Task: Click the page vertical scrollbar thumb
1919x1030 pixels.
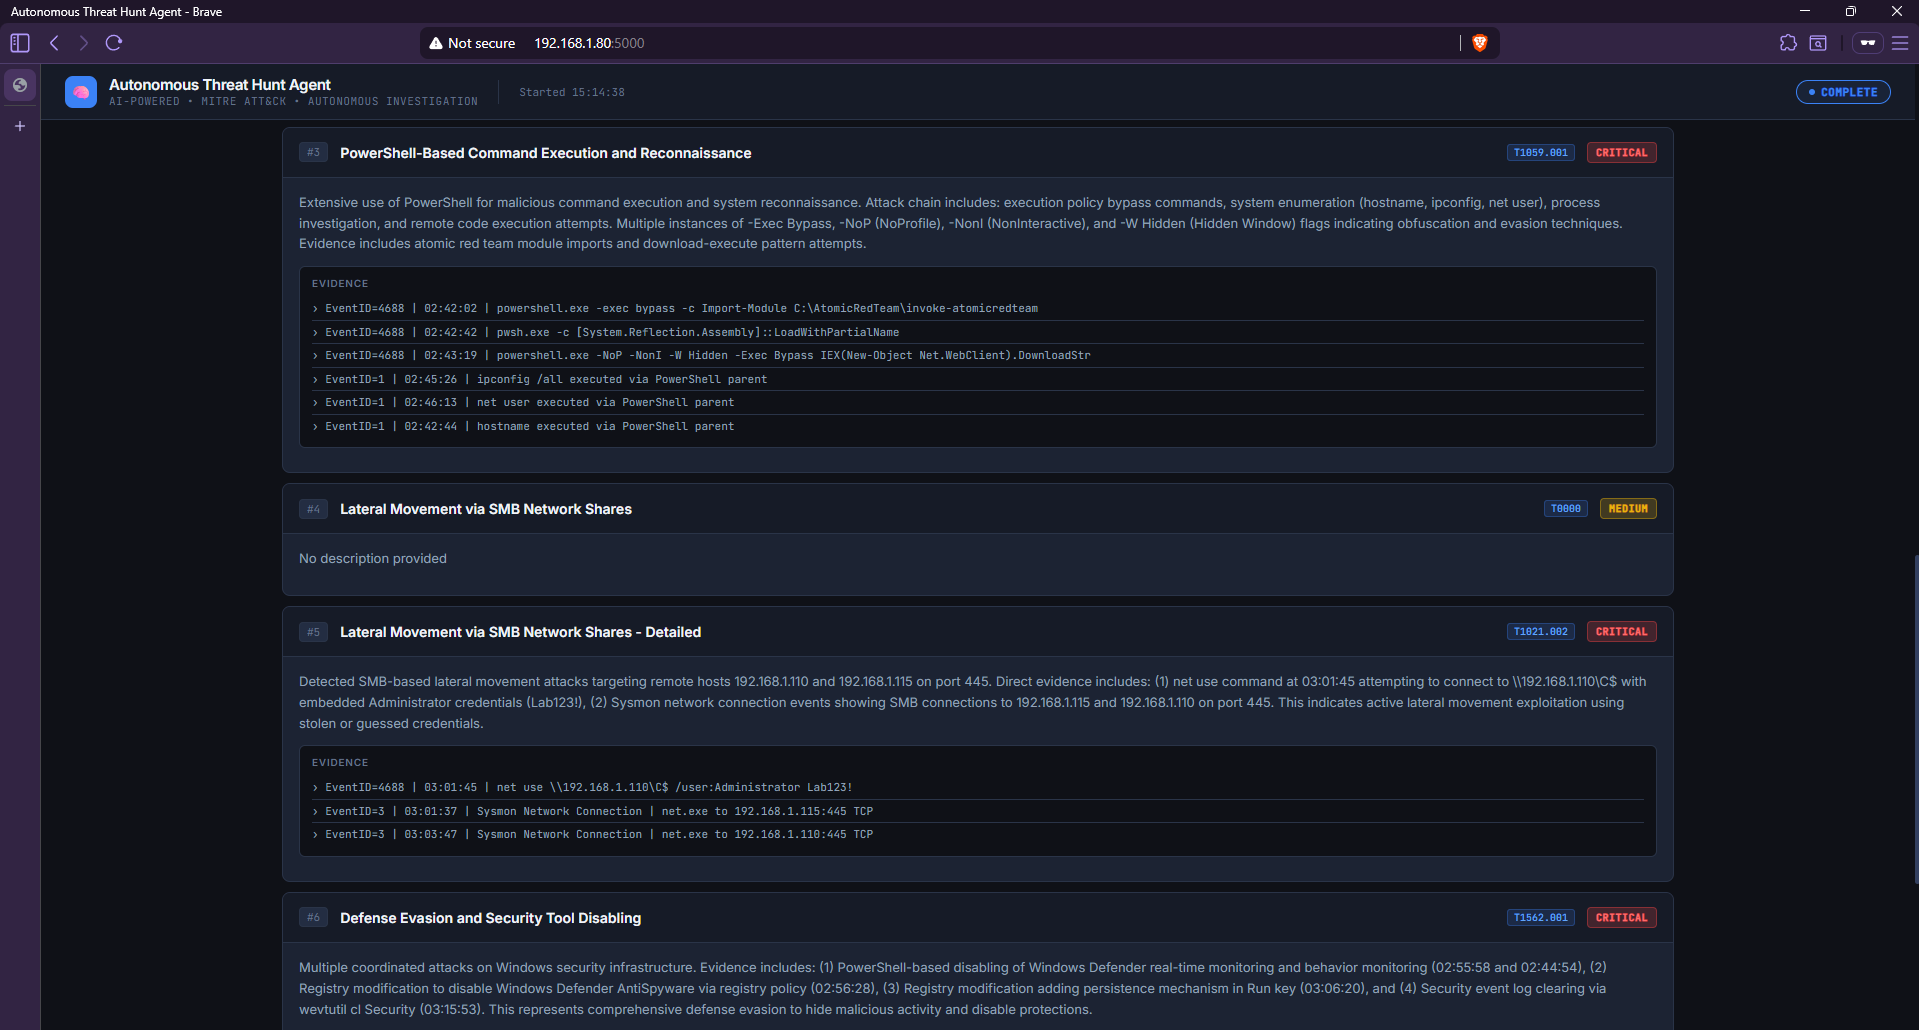Action: [1915, 719]
